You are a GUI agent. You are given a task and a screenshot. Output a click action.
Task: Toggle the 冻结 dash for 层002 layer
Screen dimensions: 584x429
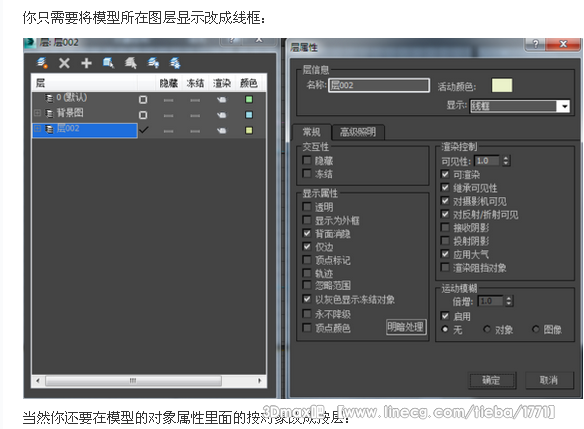tap(195, 131)
